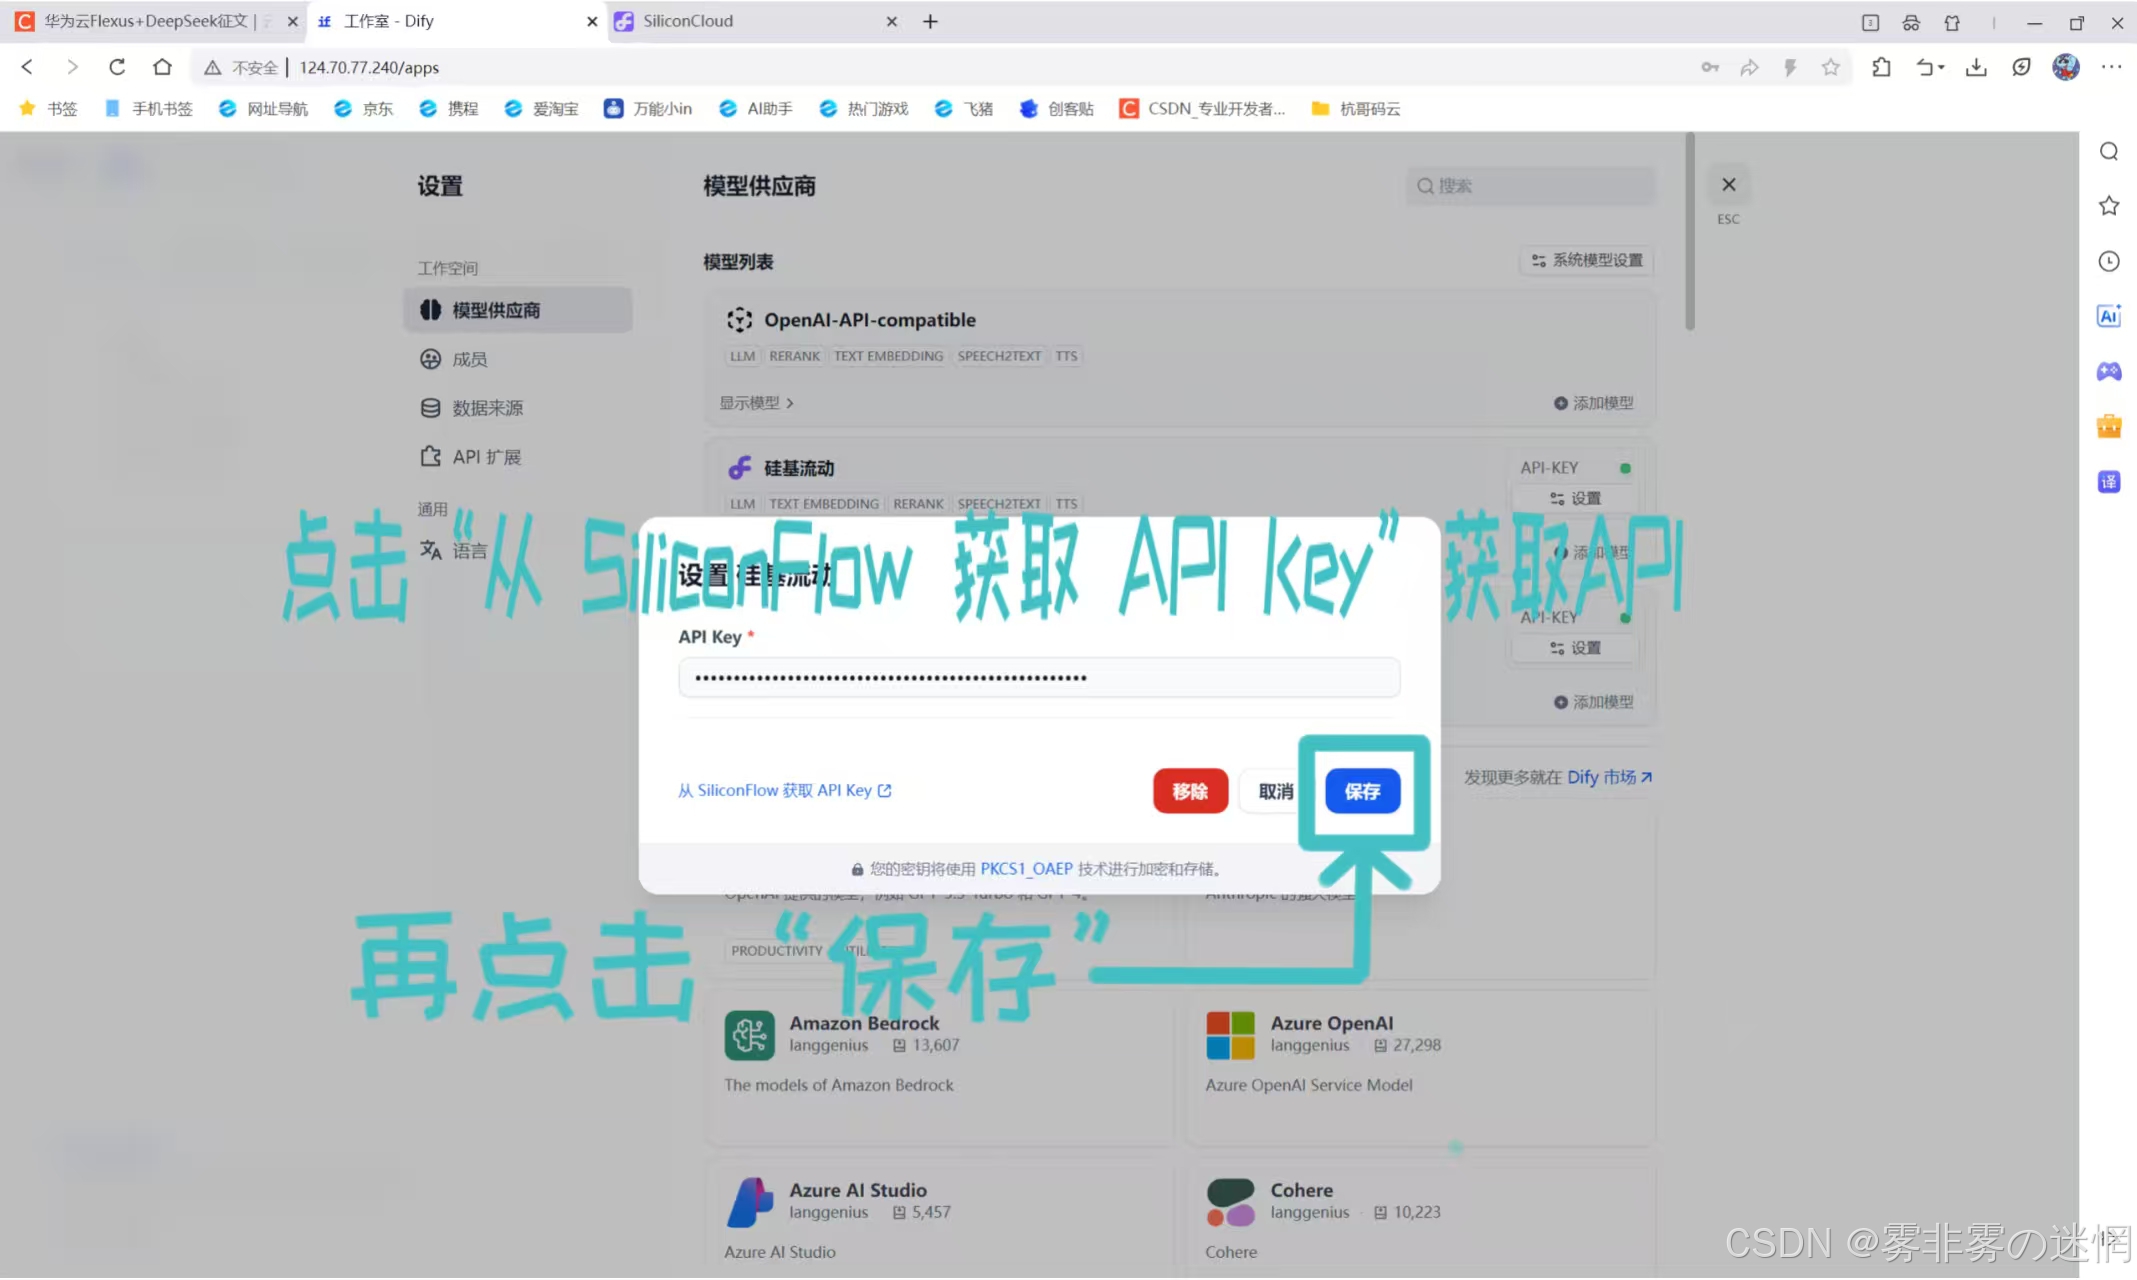
Task: Go forward in browser history
Action: point(72,67)
